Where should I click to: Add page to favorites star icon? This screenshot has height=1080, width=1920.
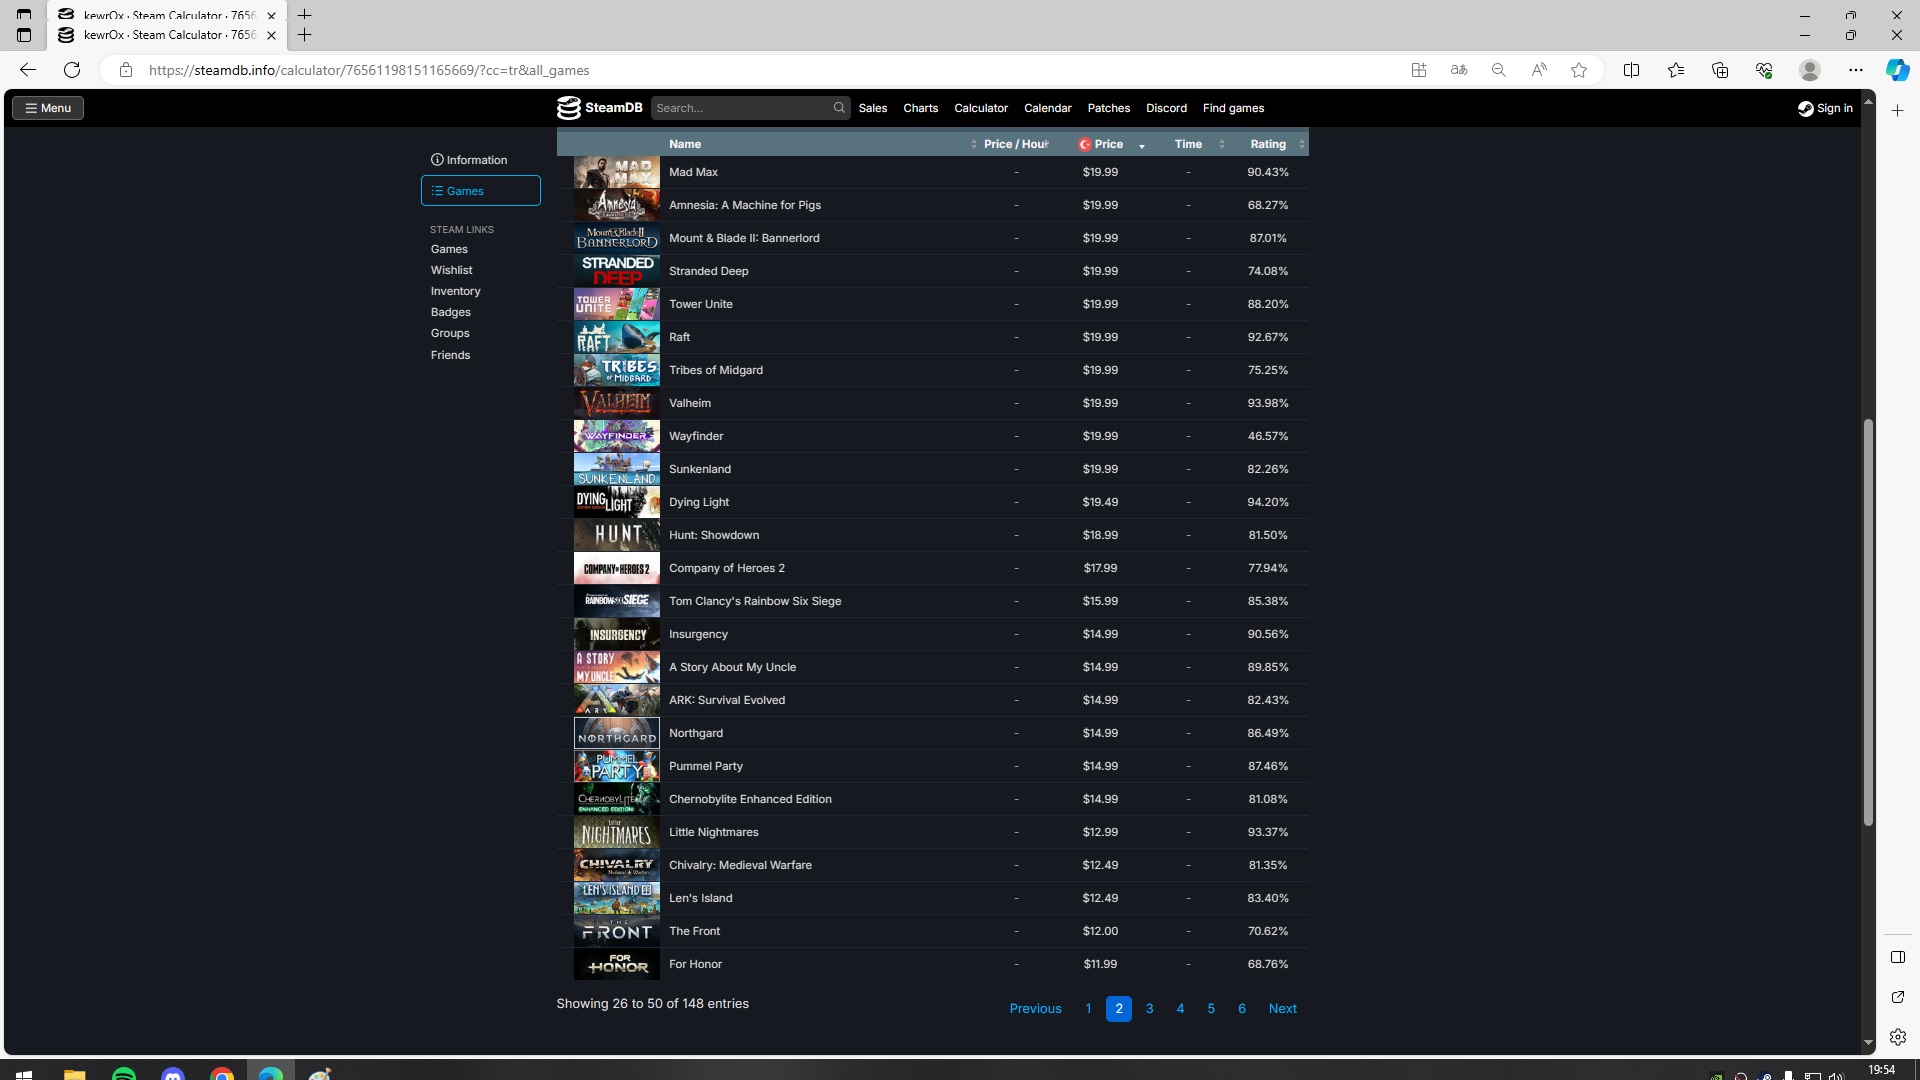click(x=1579, y=70)
